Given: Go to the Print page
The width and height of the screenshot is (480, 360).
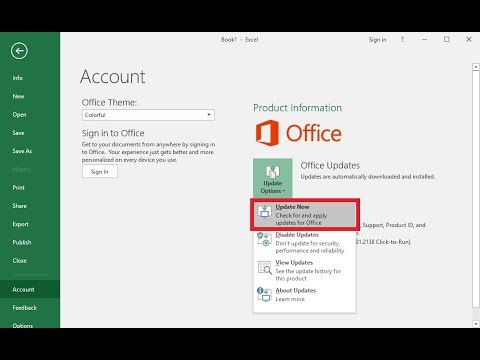Looking at the screenshot, I should [x=19, y=188].
